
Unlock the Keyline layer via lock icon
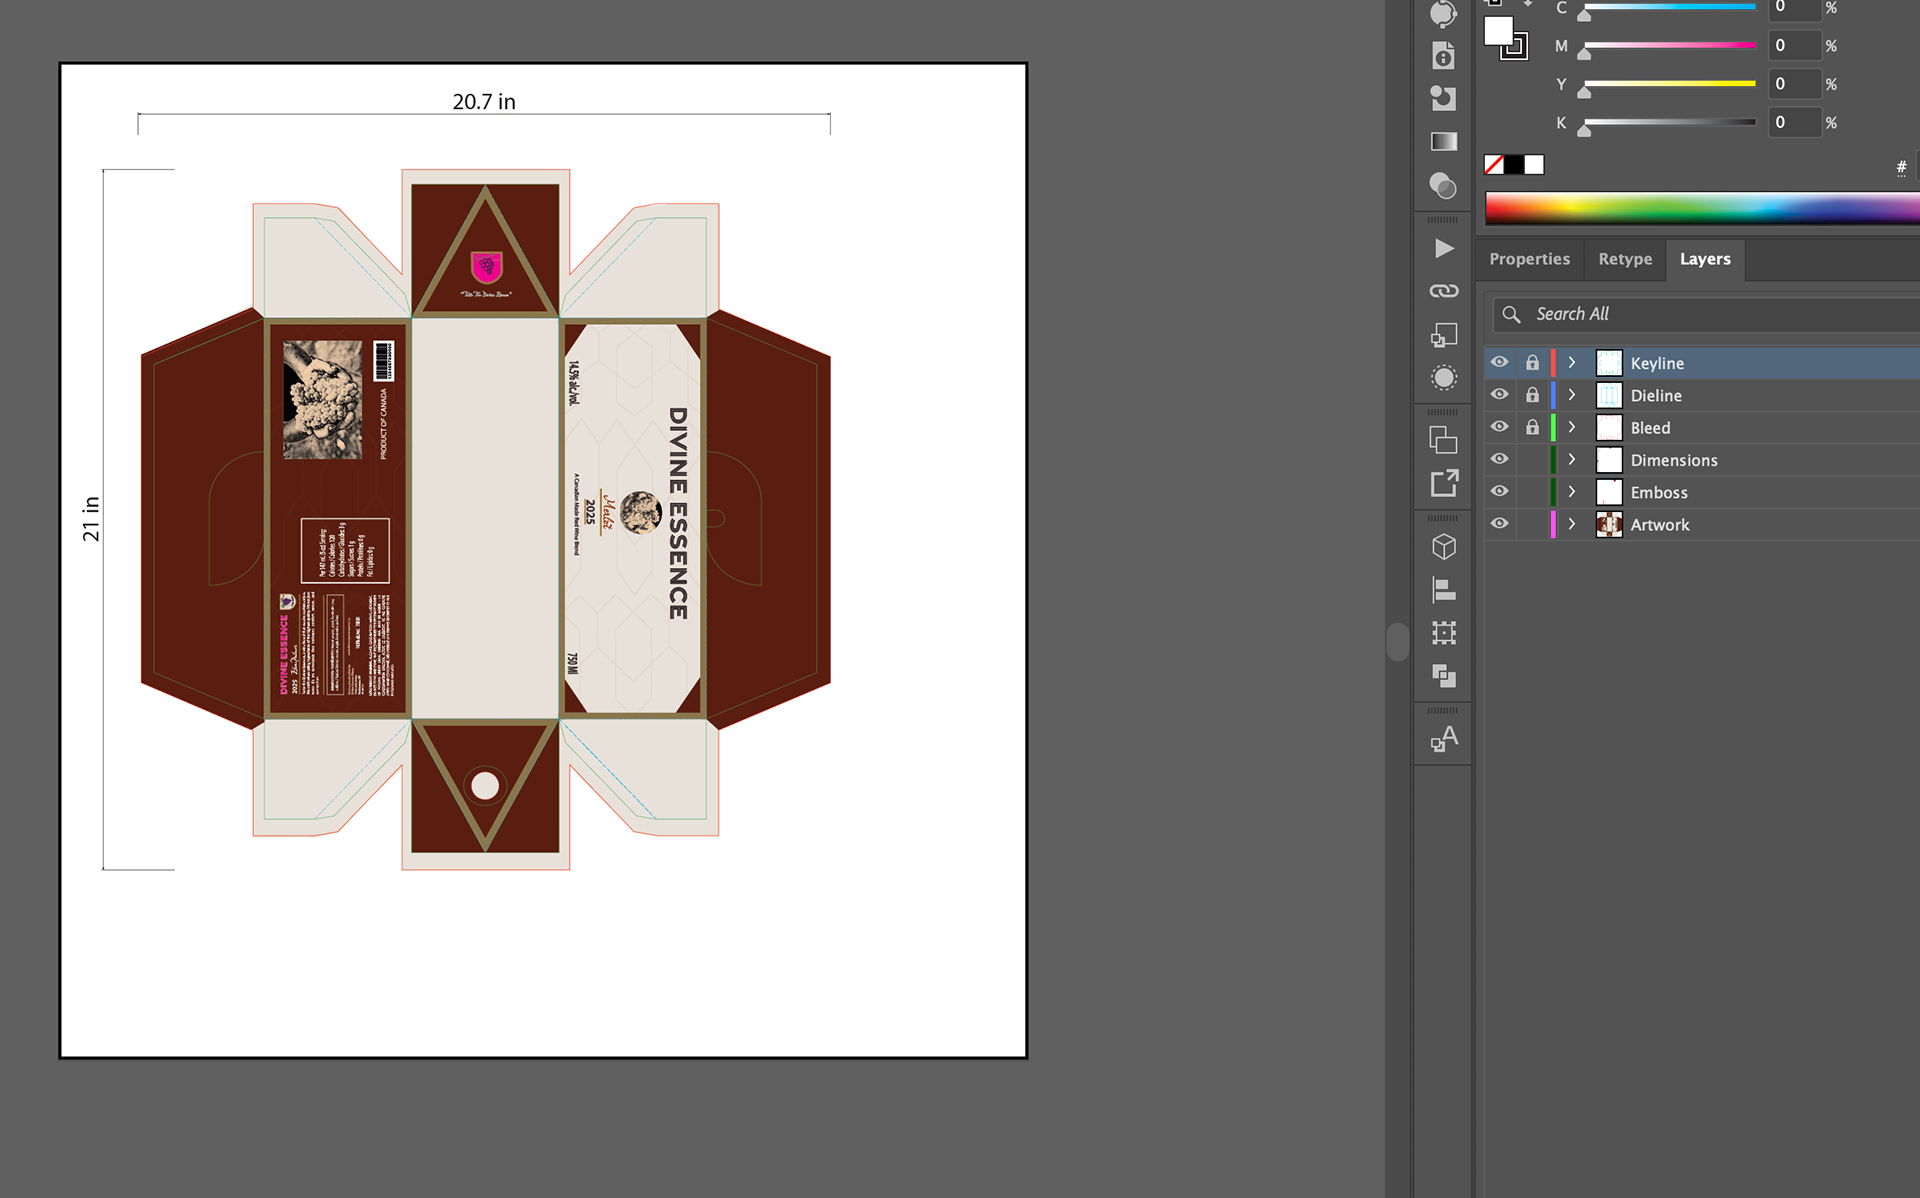pos(1532,363)
